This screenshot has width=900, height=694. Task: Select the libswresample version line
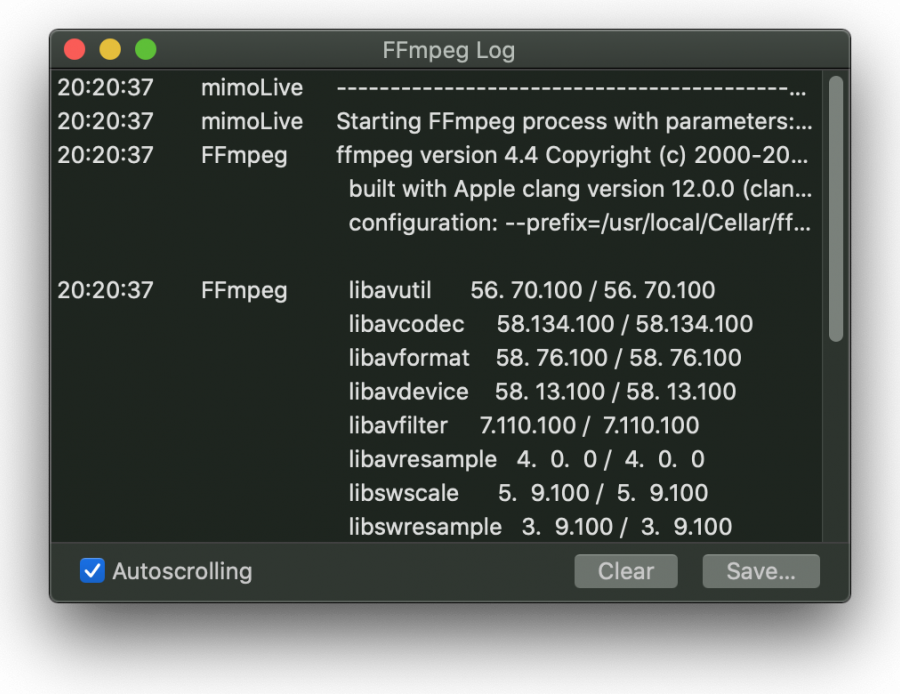(540, 527)
